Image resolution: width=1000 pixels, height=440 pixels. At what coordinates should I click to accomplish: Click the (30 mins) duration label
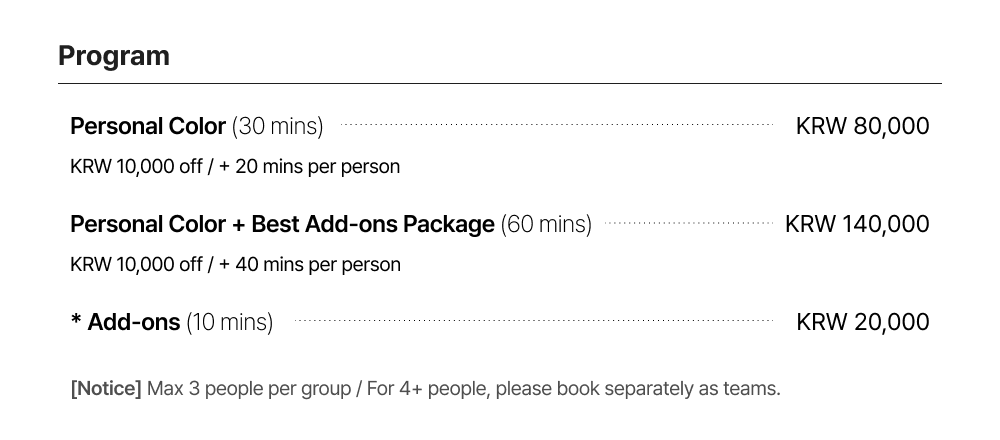coord(278,126)
